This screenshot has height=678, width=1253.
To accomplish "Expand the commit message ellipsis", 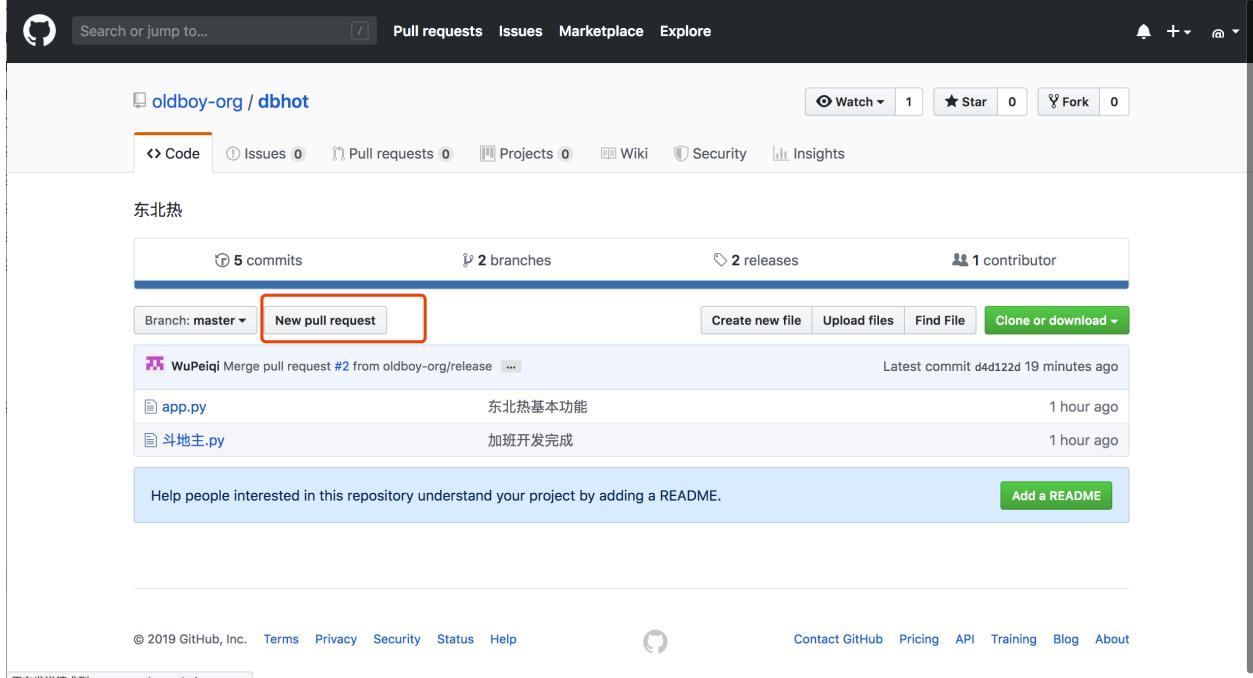I will pyautogui.click(x=510, y=366).
